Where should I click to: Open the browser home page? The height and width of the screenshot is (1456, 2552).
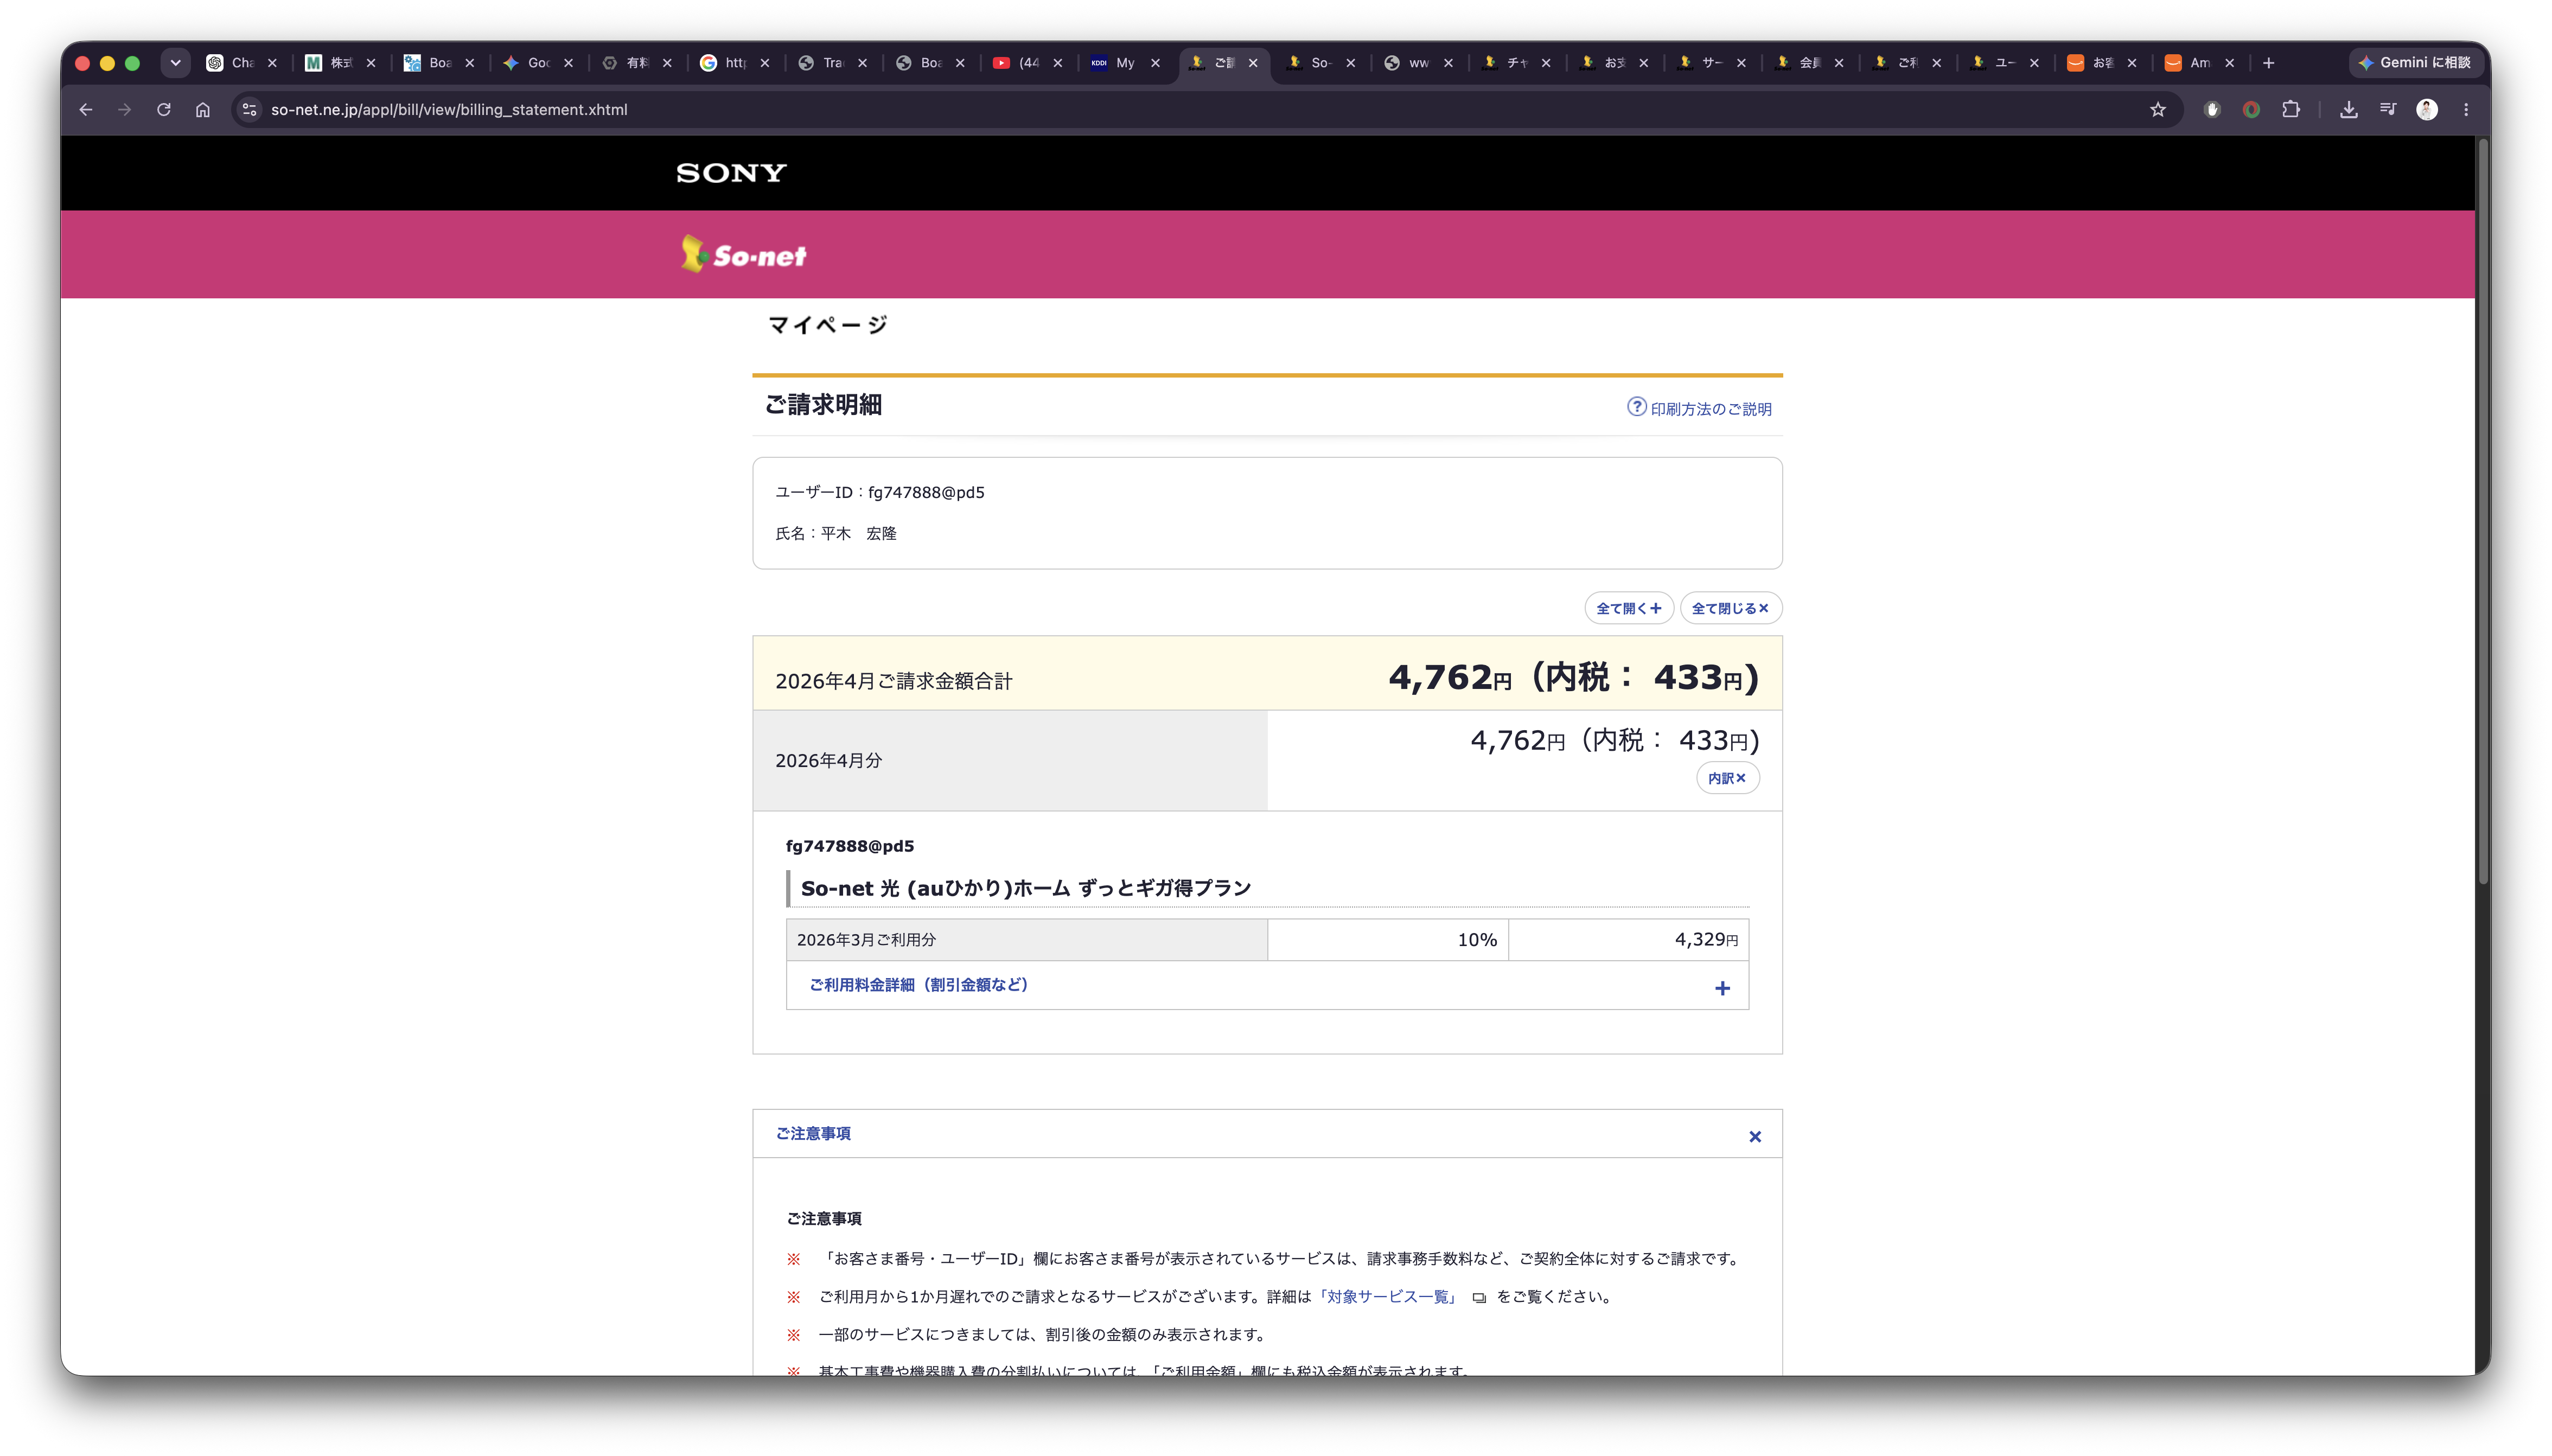203,110
